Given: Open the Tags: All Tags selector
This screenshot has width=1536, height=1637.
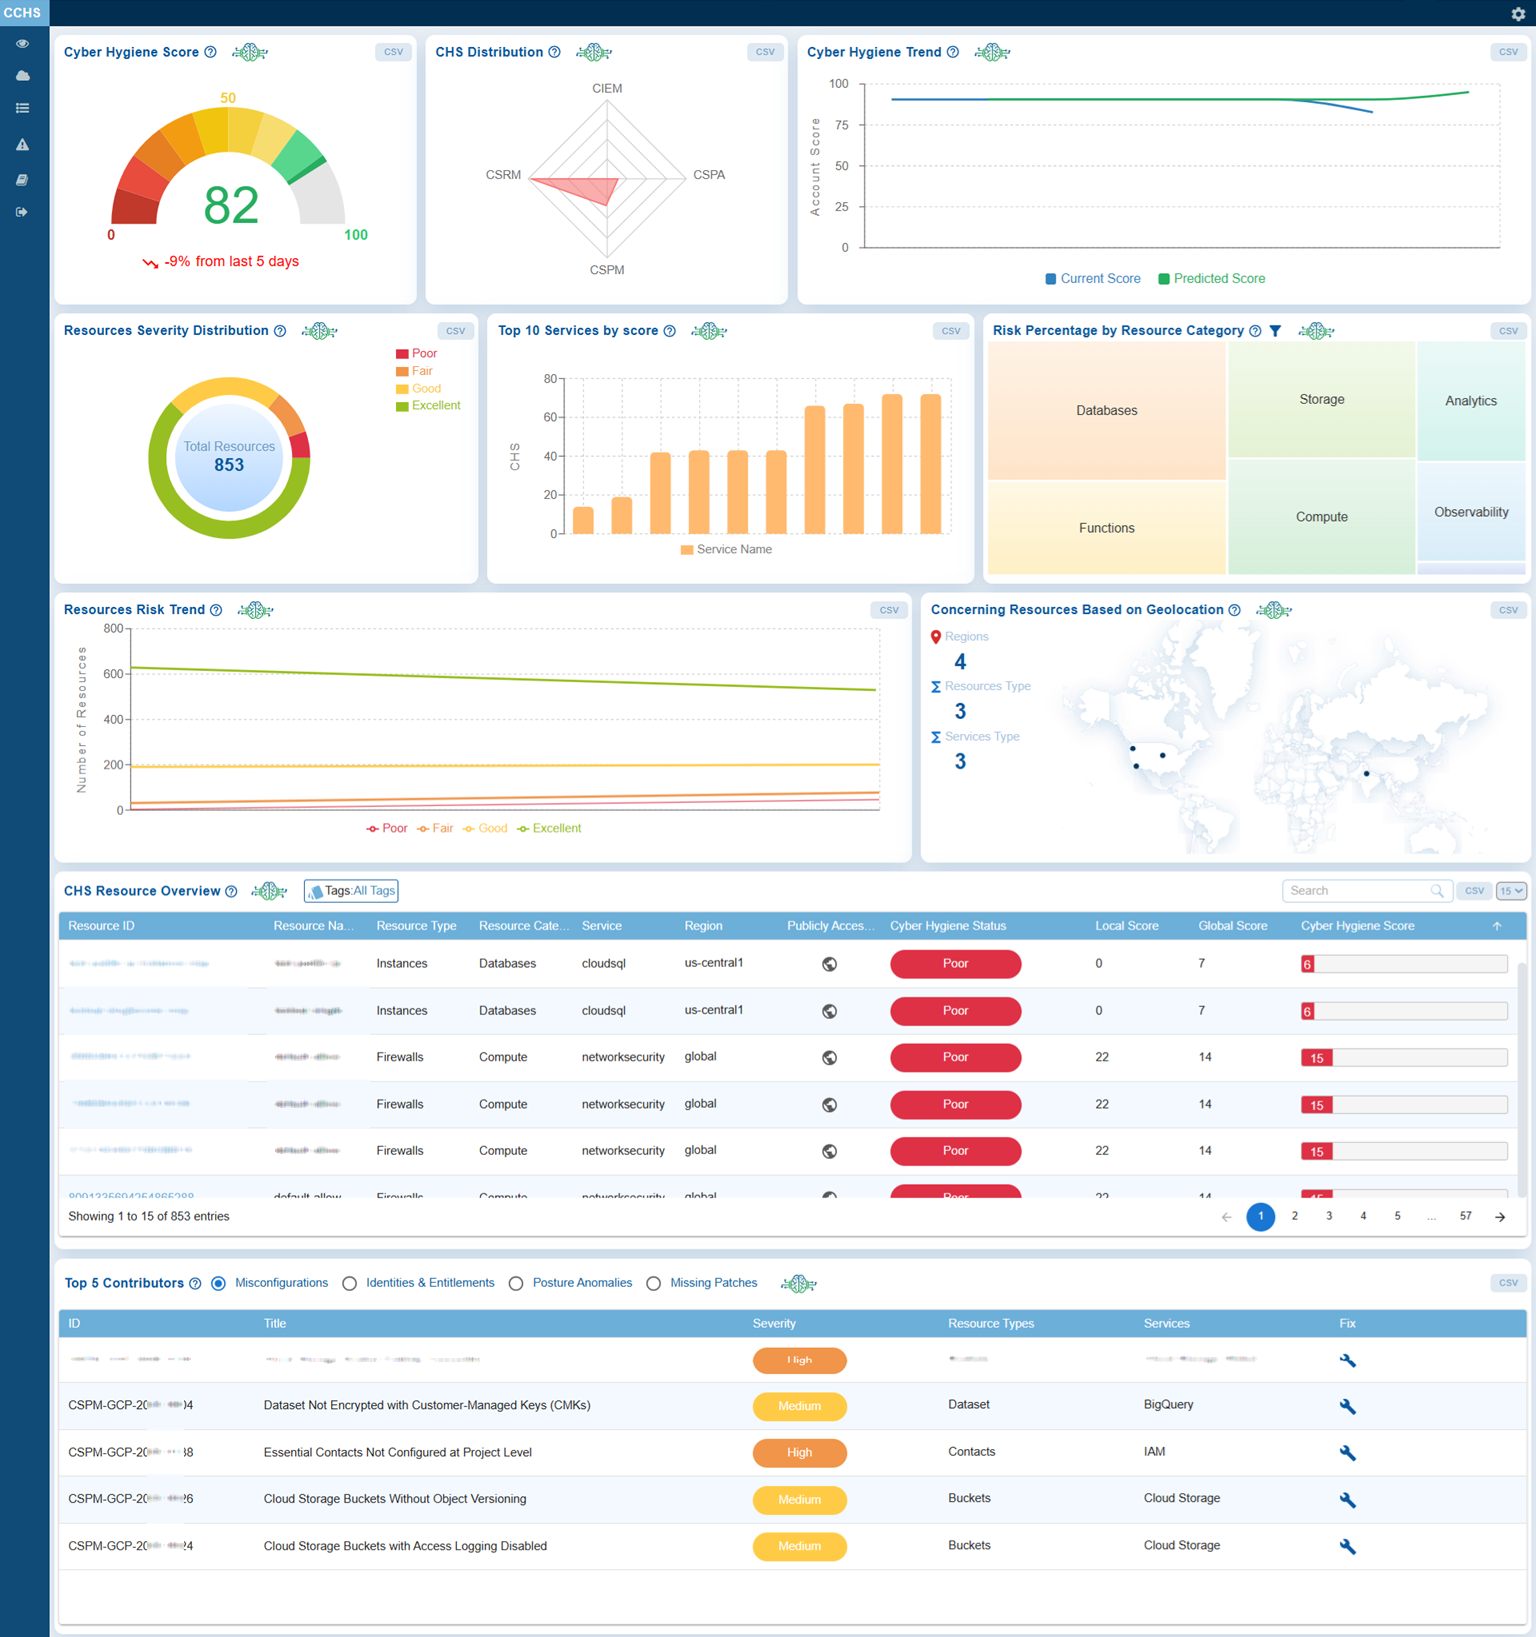Looking at the screenshot, I should 351,891.
